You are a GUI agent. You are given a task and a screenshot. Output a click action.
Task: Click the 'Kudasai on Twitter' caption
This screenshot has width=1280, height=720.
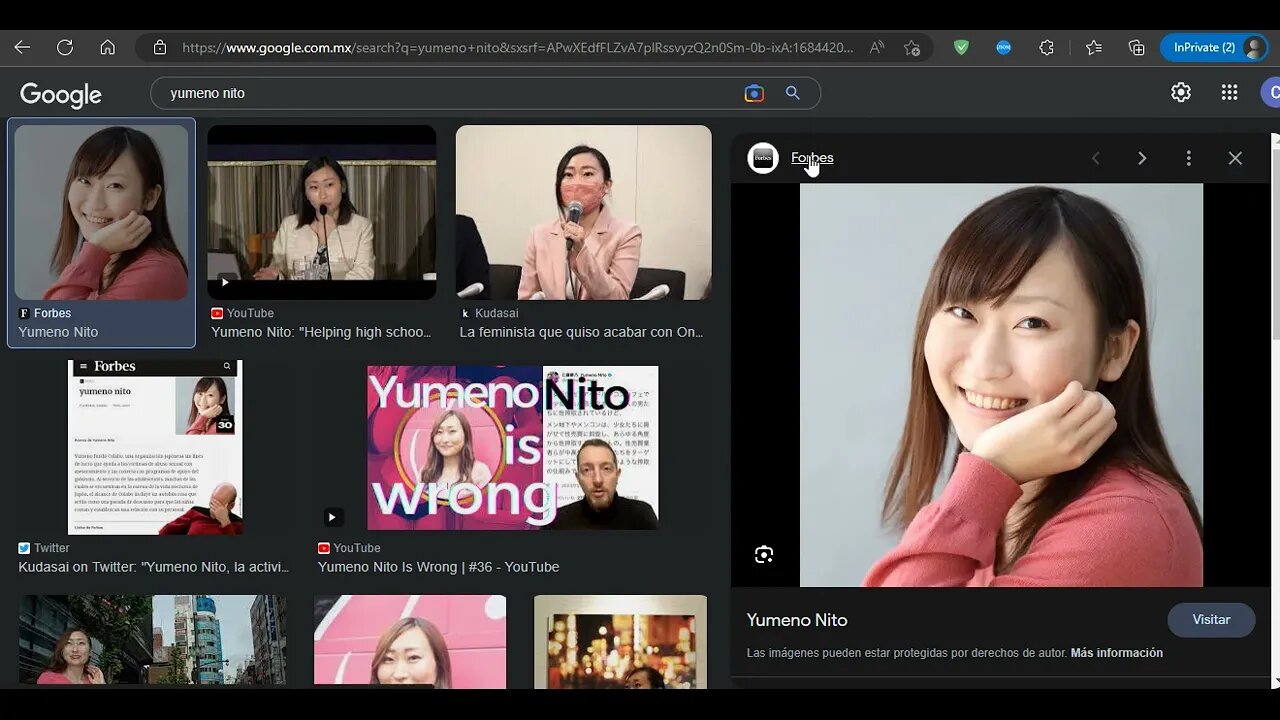pos(154,567)
